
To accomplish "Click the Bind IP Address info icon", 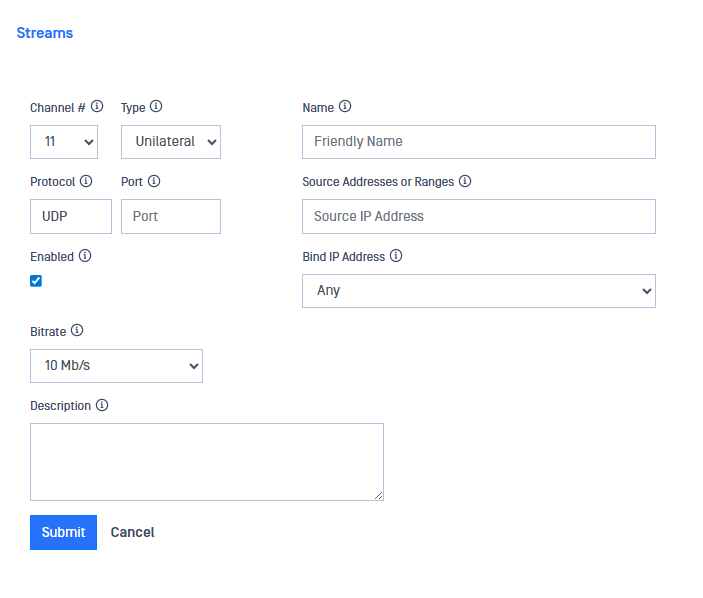I will tap(396, 256).
